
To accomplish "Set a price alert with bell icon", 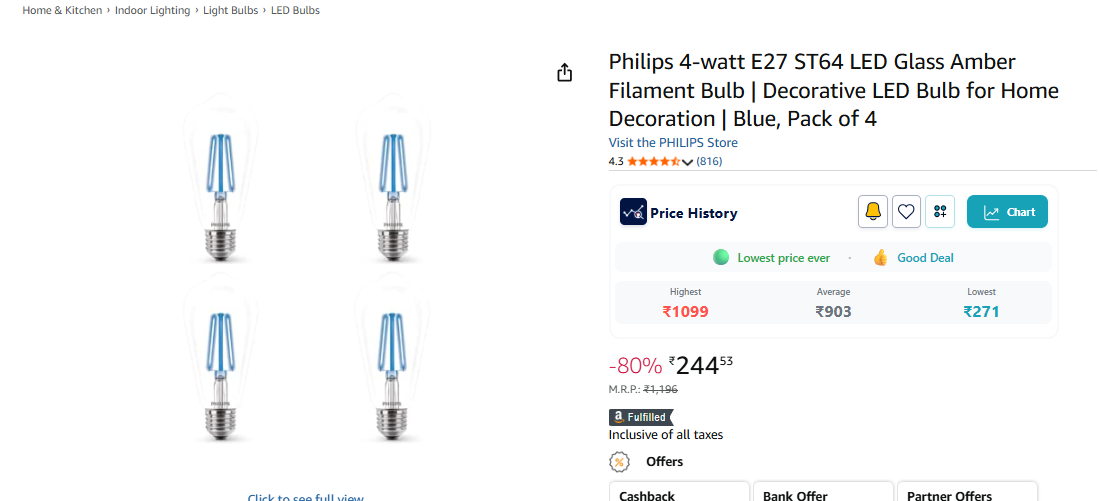I will click(x=873, y=211).
